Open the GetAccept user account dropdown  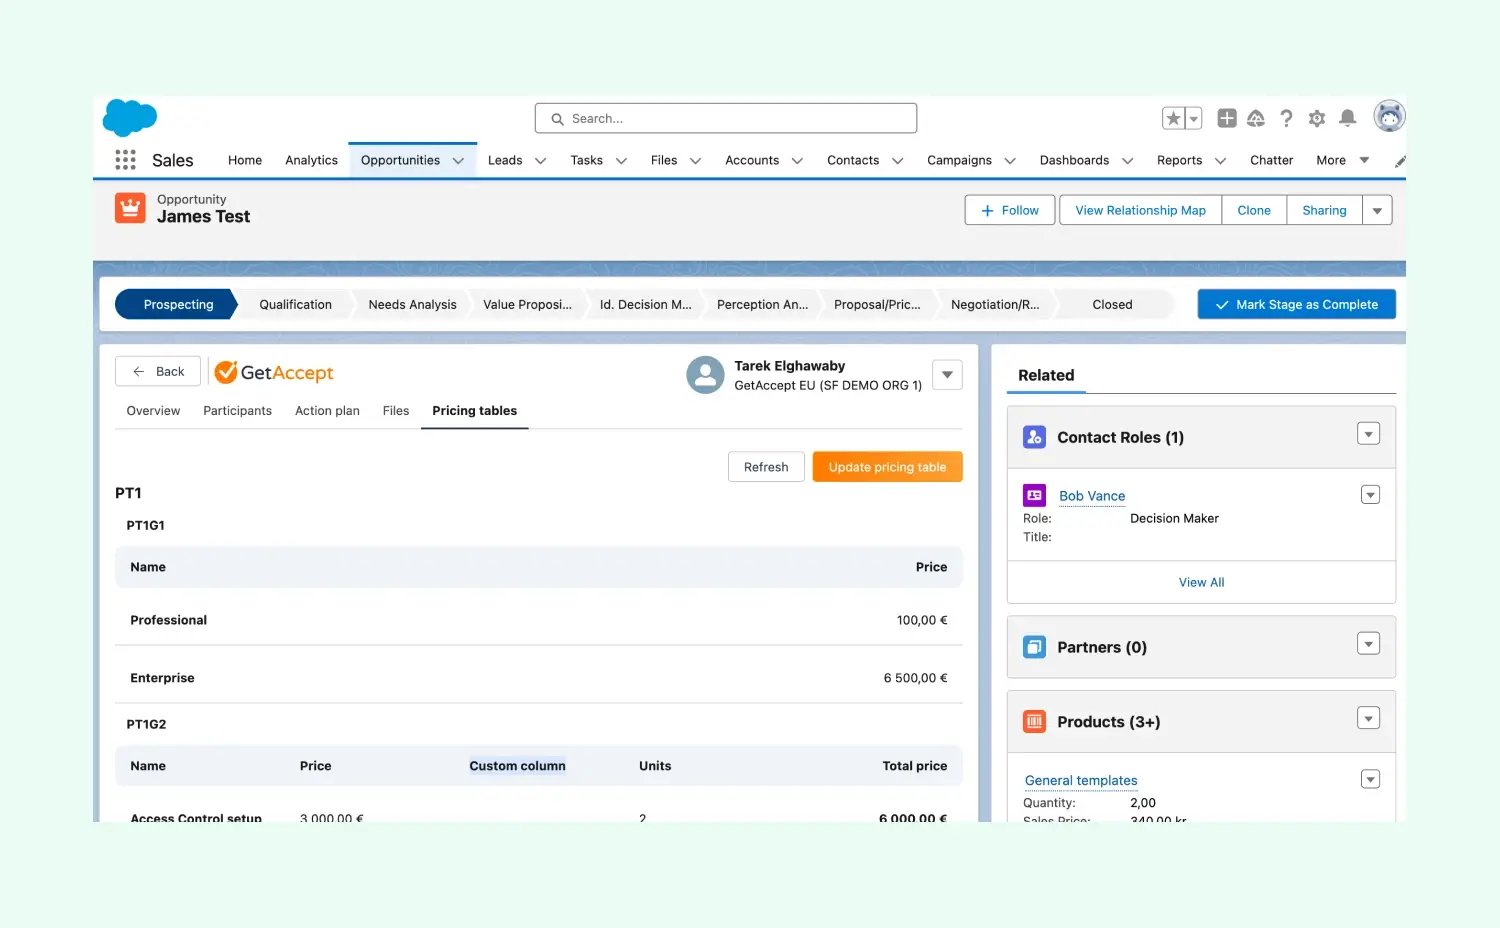[x=947, y=375]
